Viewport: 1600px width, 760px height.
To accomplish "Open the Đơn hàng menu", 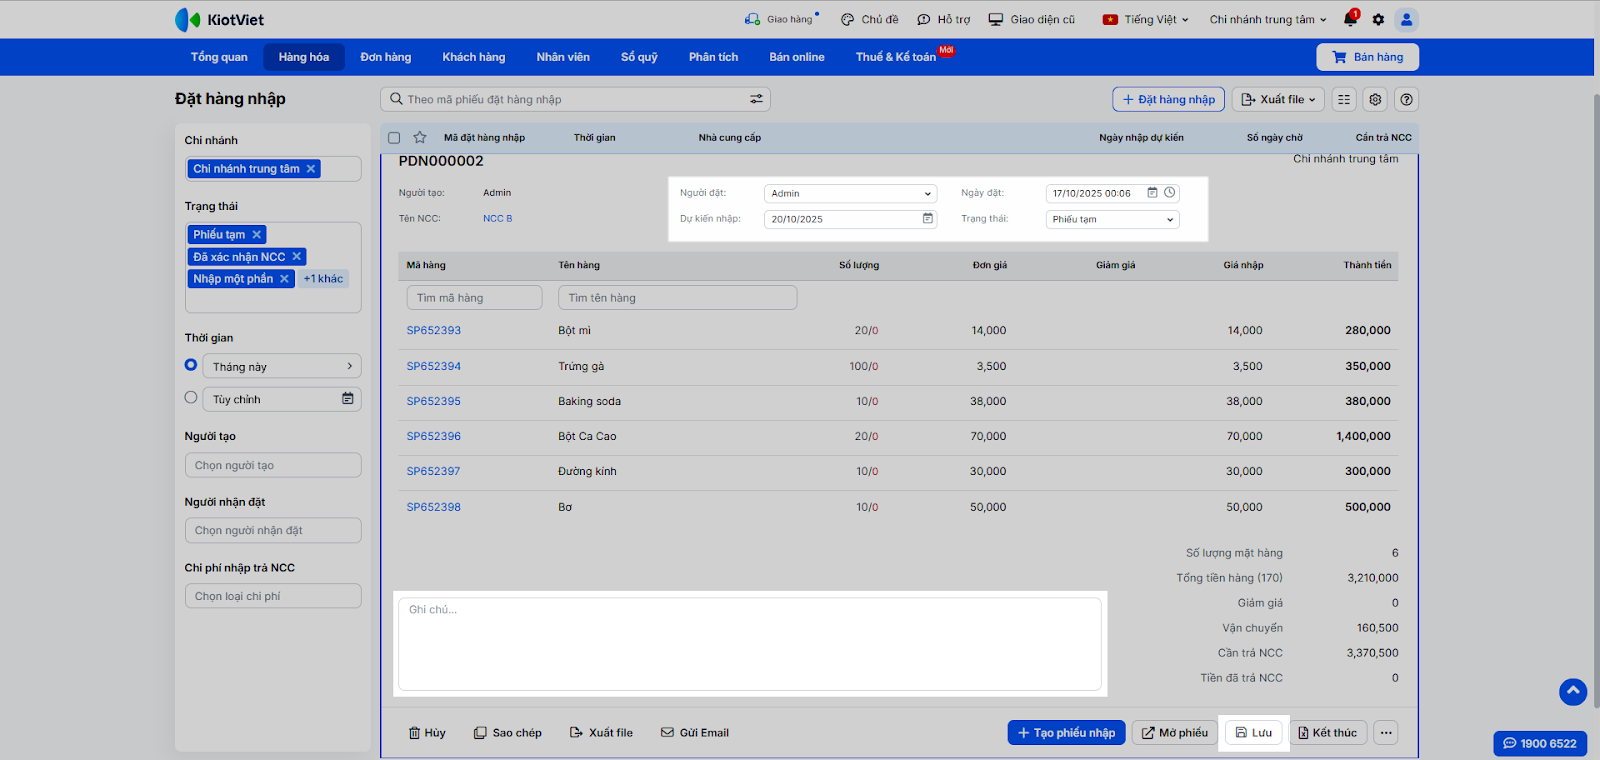I will [386, 57].
